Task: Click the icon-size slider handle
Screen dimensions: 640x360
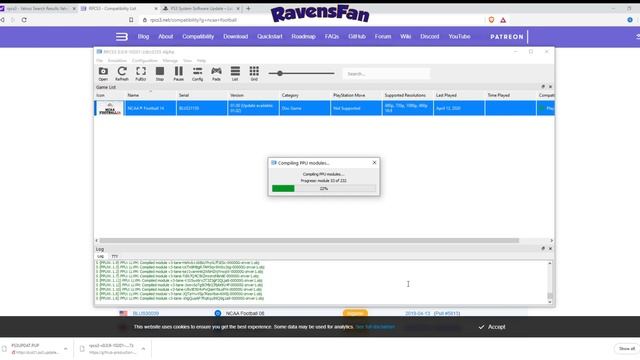Action: point(280,73)
